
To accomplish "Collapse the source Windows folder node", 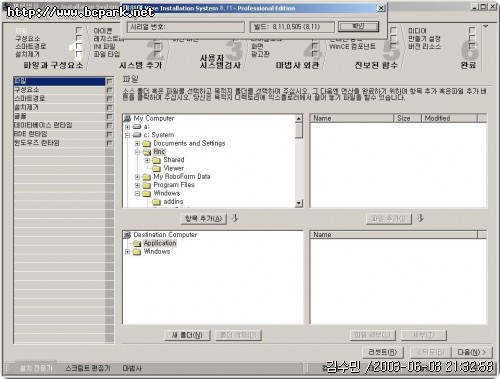I will pyautogui.click(x=137, y=194).
